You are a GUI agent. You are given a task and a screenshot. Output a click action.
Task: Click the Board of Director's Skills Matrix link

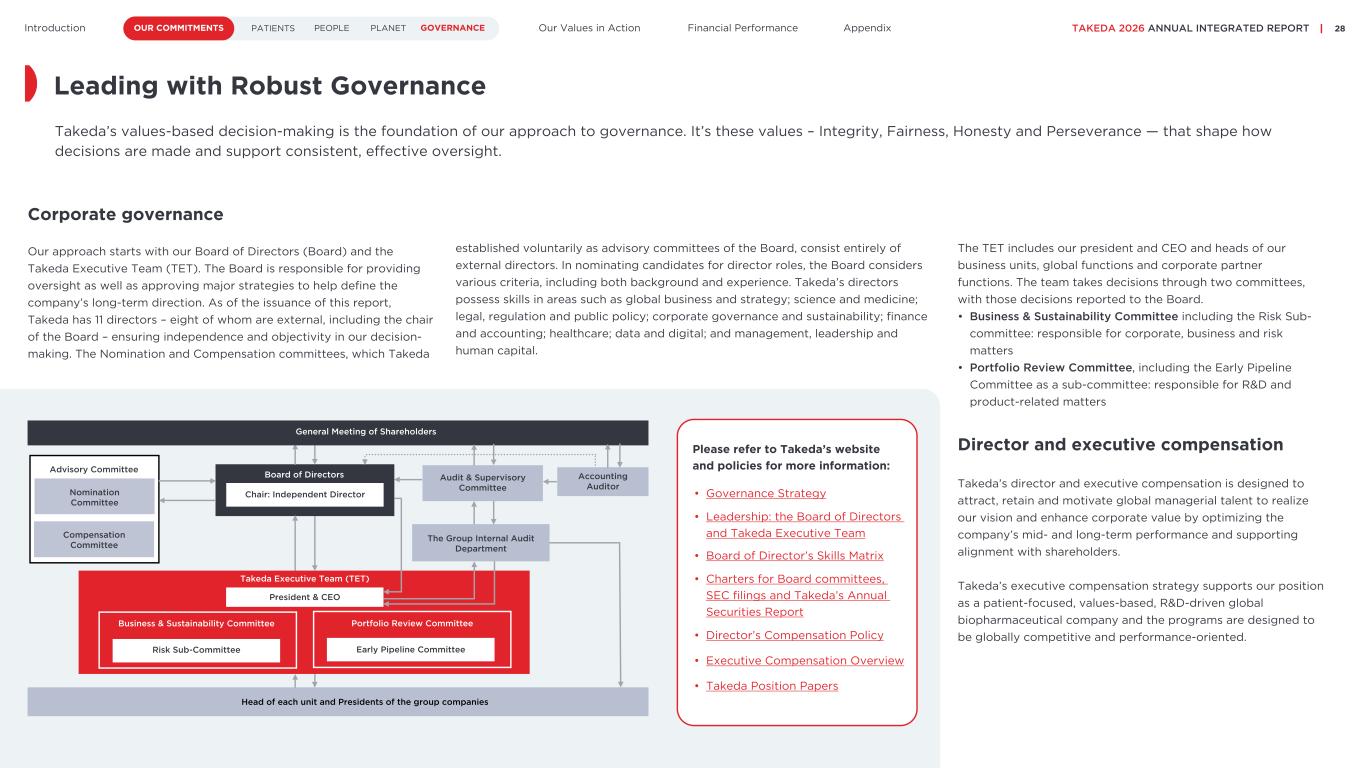pos(795,556)
